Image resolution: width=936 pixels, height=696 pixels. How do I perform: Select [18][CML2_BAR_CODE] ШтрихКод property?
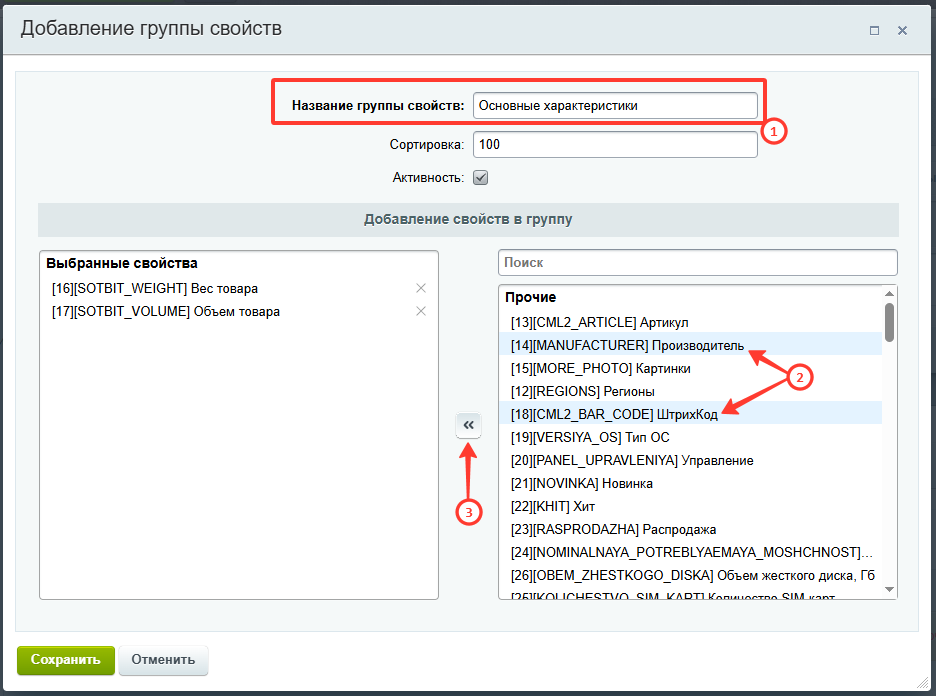point(690,414)
